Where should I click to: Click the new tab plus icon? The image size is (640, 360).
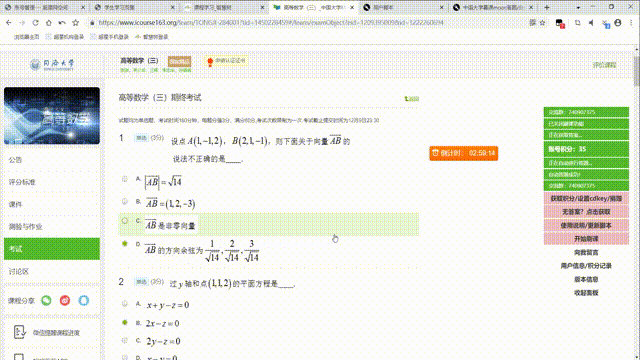coord(547,7)
